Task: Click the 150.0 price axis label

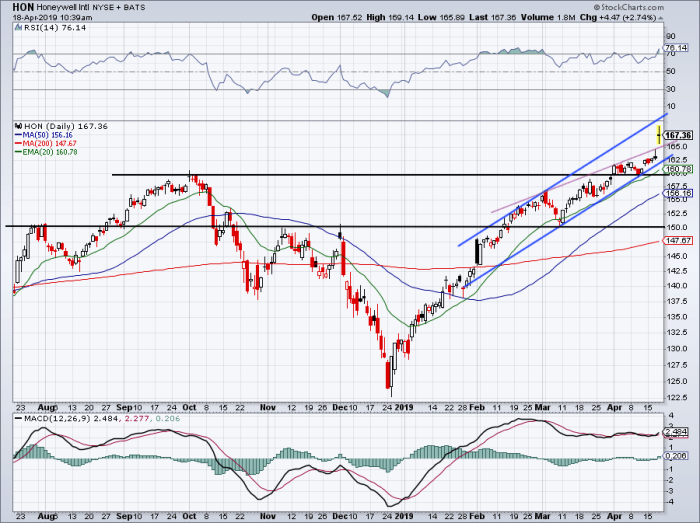Action: click(675, 227)
